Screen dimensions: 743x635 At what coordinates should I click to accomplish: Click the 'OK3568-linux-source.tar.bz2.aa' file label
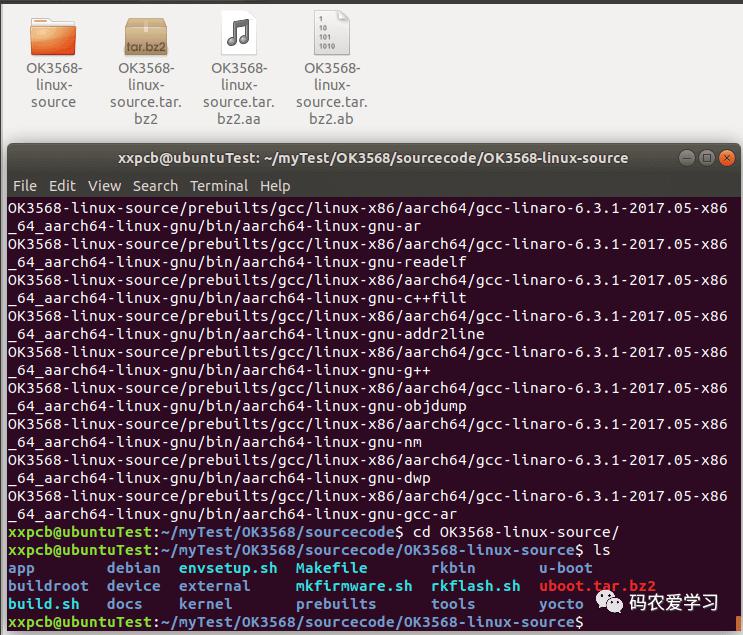tap(239, 93)
